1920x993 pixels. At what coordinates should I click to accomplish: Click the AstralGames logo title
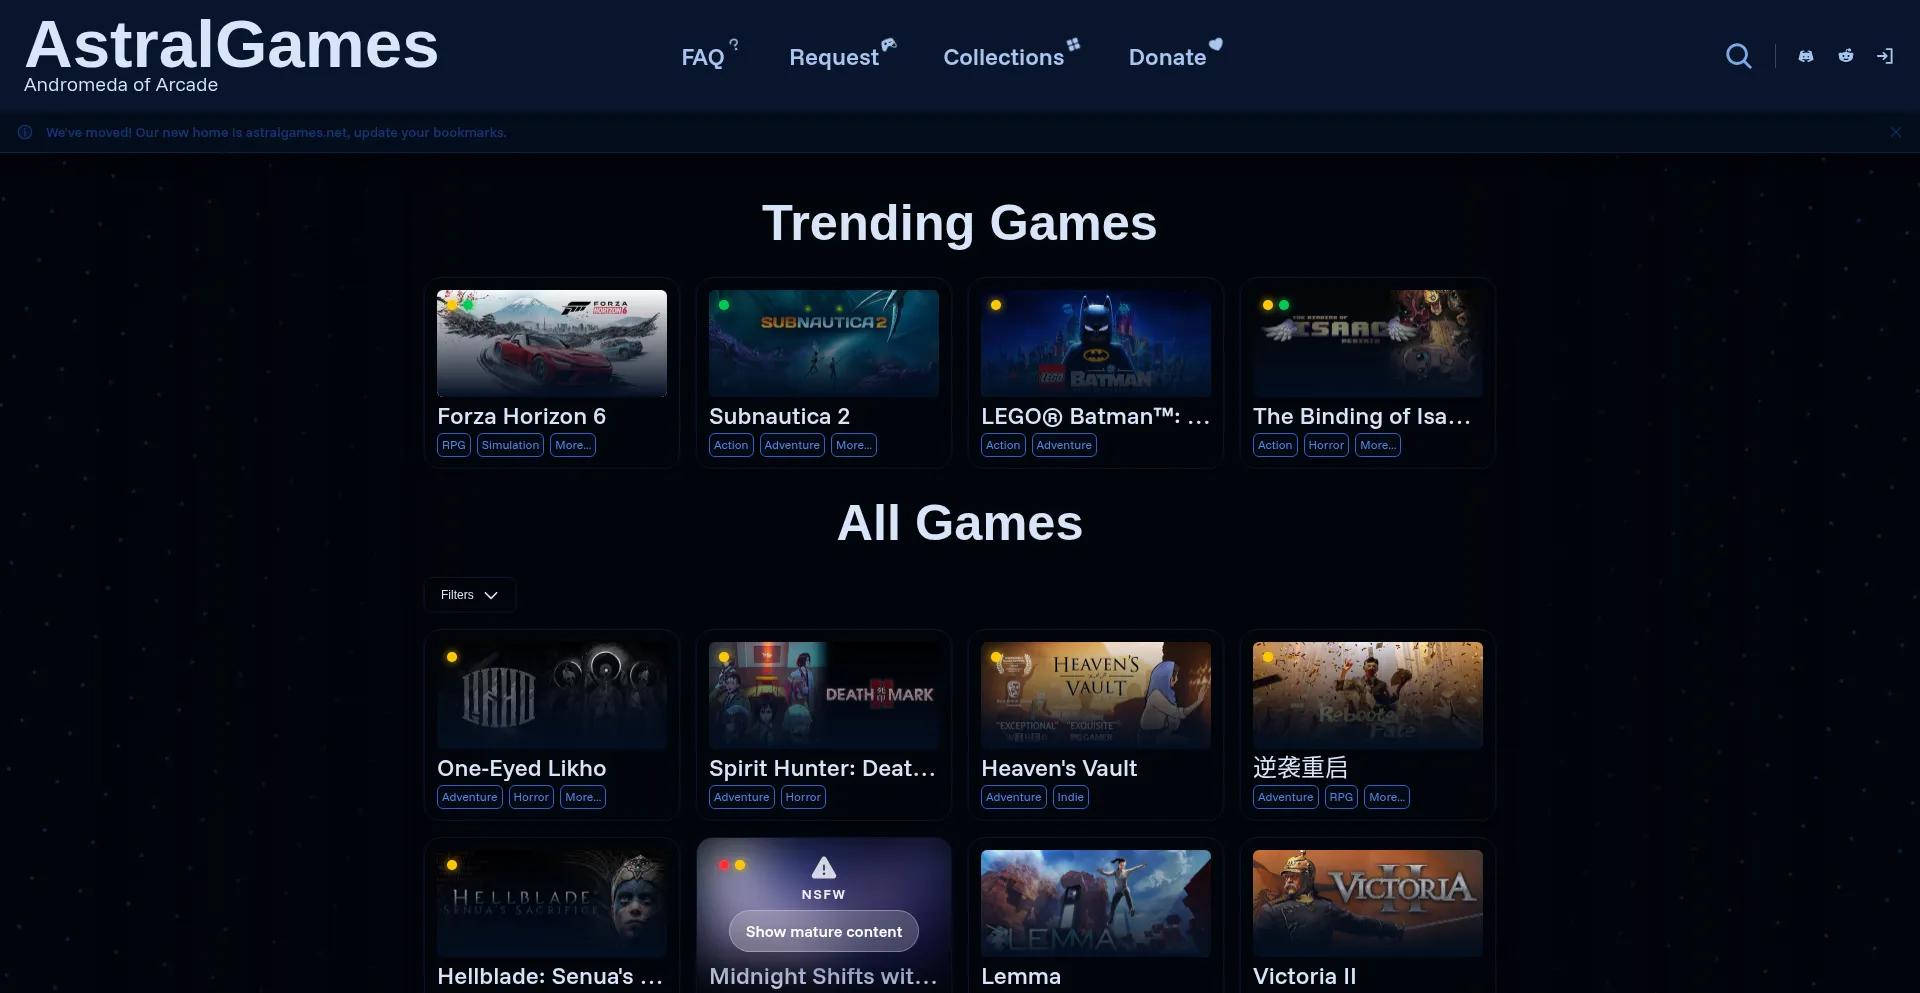pyautogui.click(x=231, y=45)
